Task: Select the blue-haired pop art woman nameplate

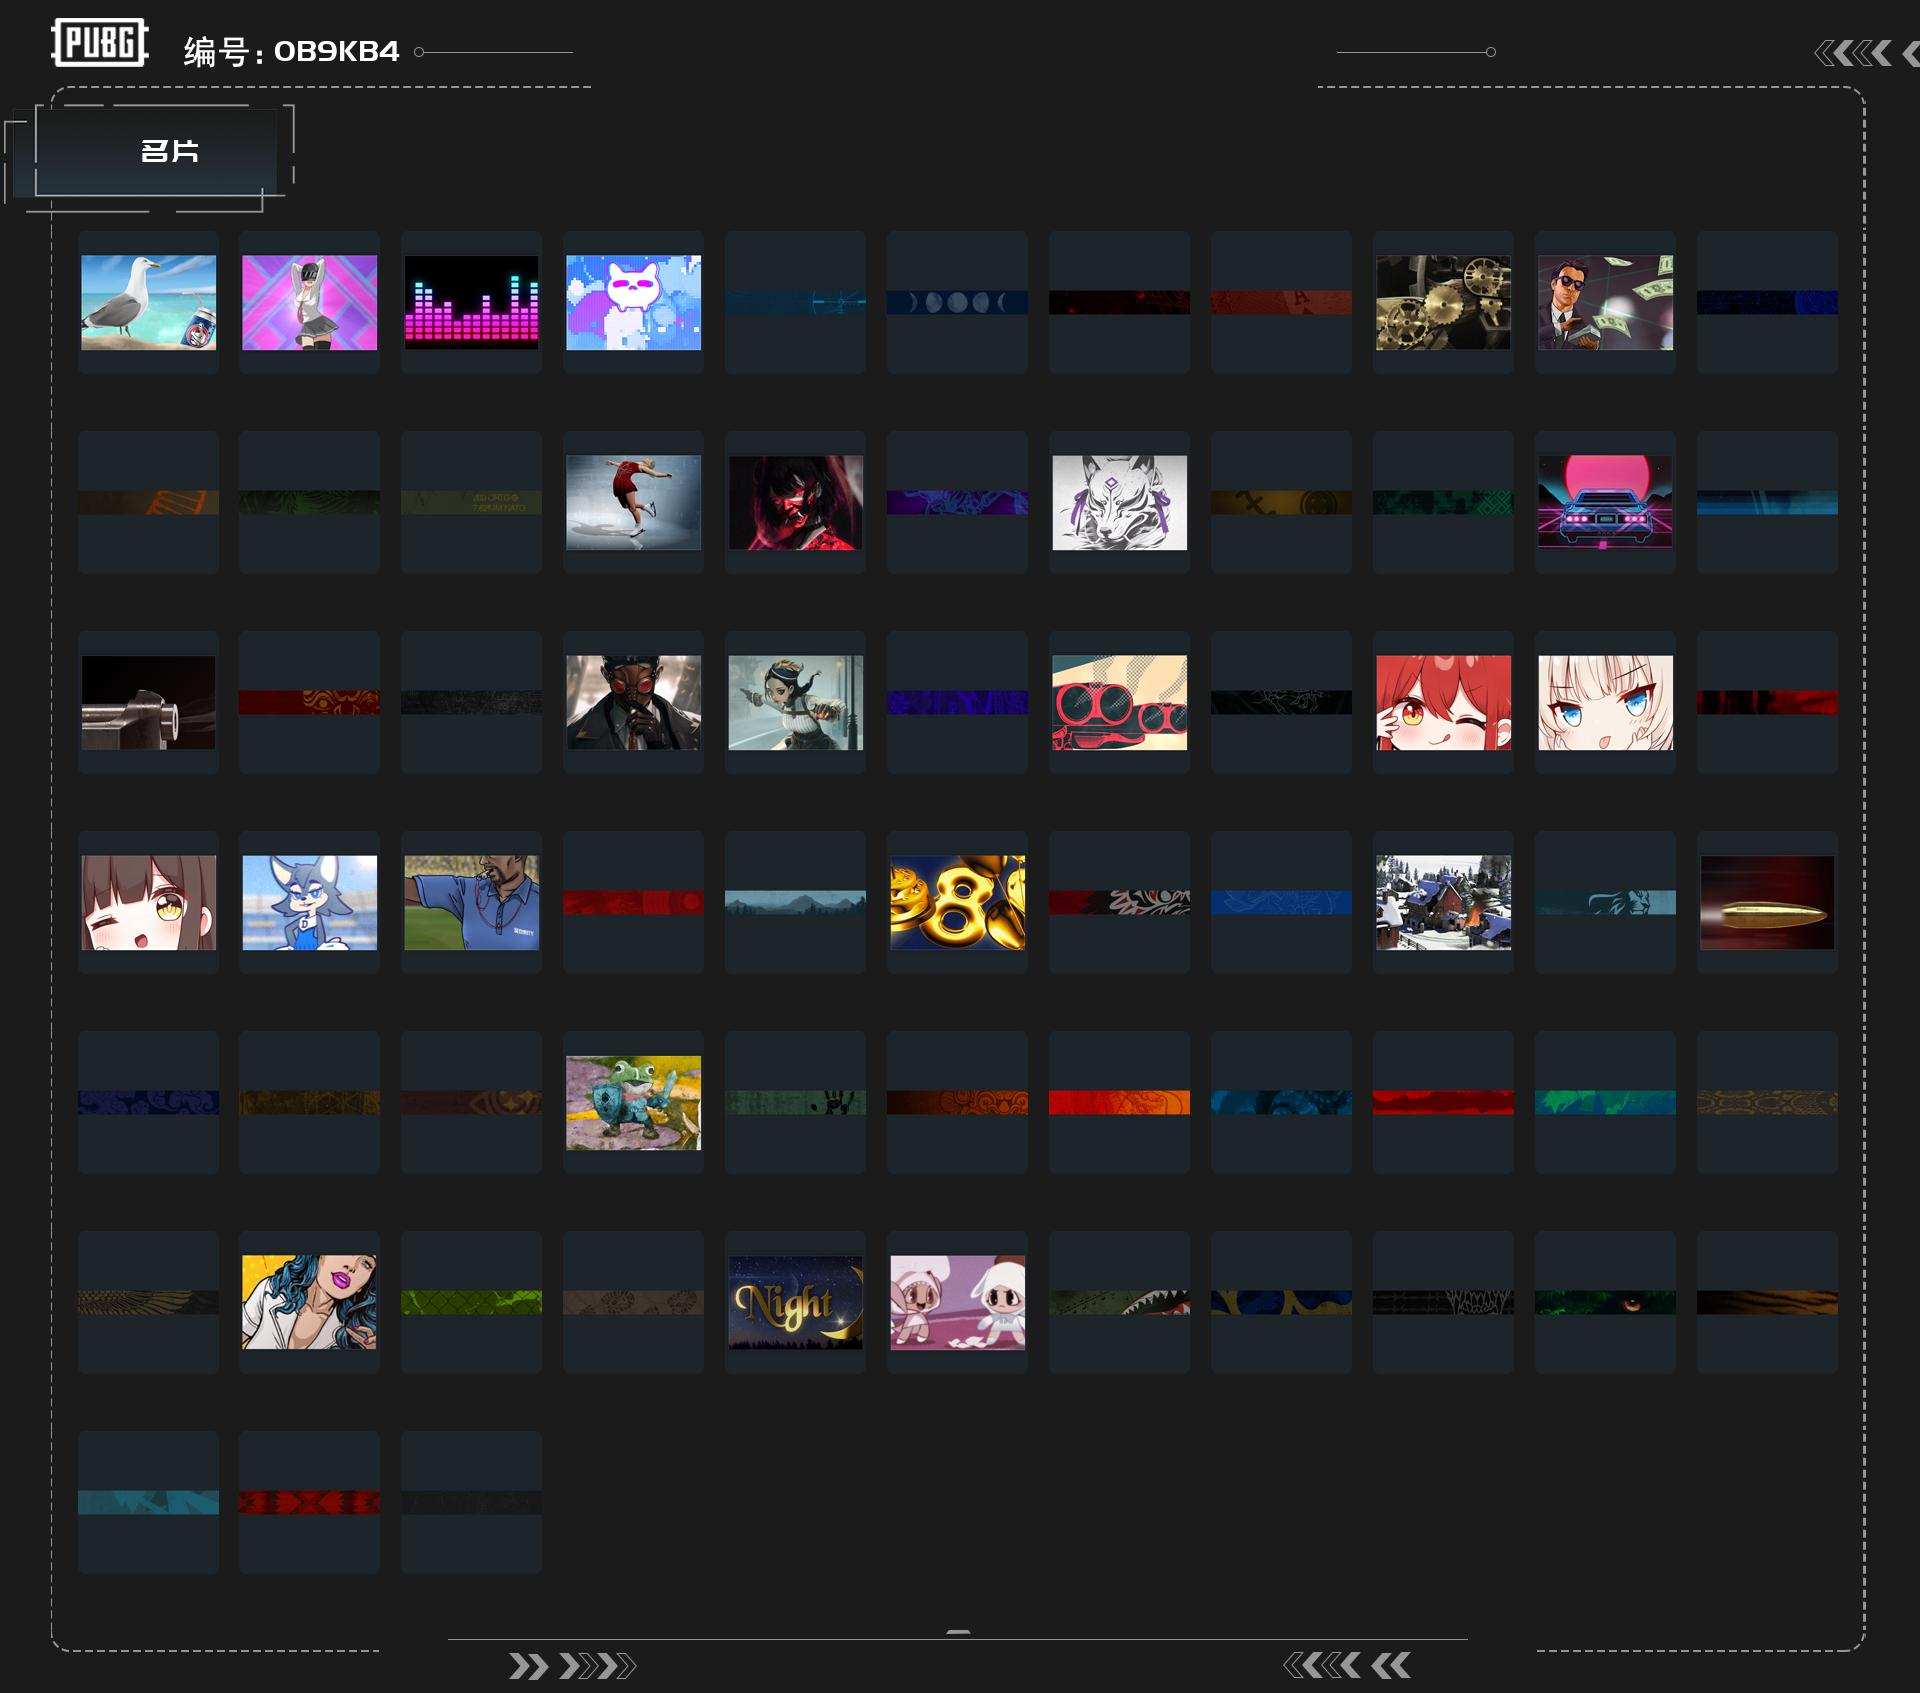Action: (x=309, y=1302)
